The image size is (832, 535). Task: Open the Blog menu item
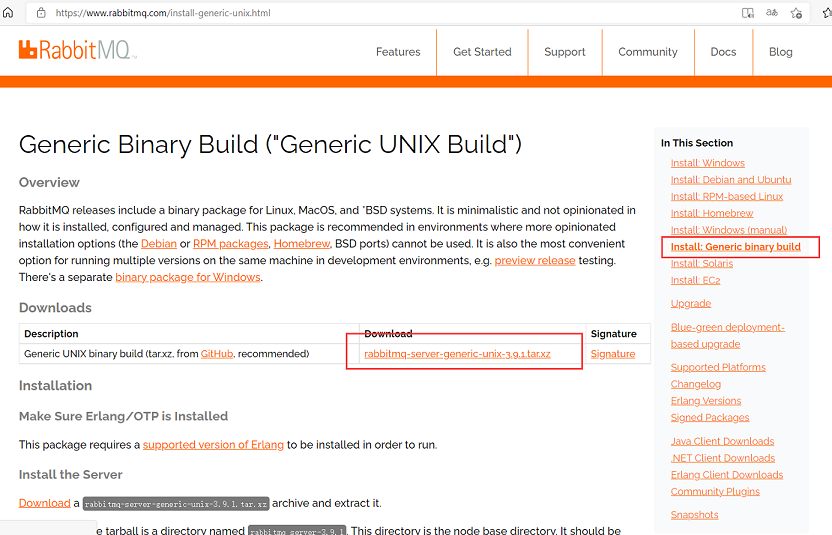coord(781,52)
